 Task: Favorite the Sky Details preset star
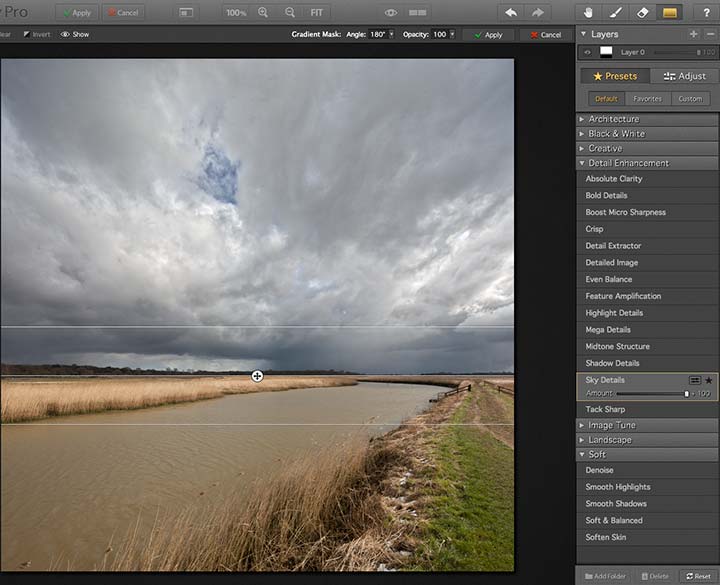pos(709,380)
